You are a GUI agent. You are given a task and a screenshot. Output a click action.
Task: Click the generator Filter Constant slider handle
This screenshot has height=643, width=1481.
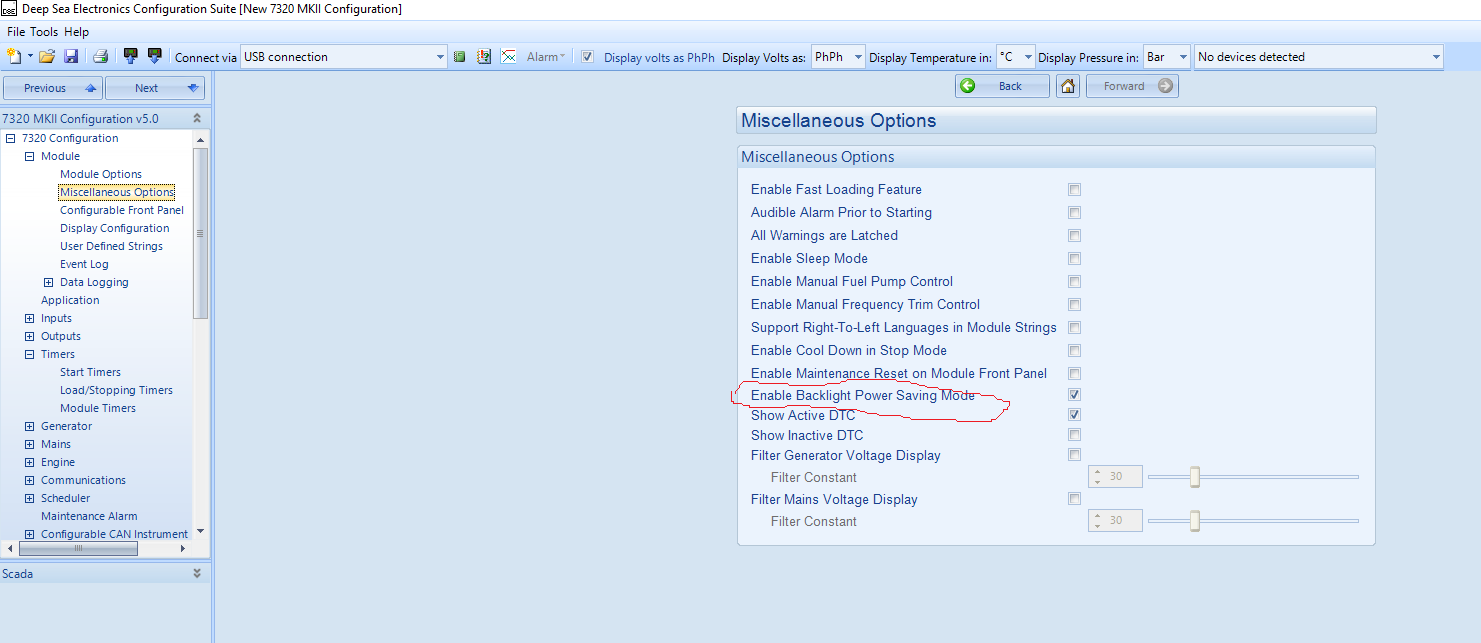[x=1194, y=477]
